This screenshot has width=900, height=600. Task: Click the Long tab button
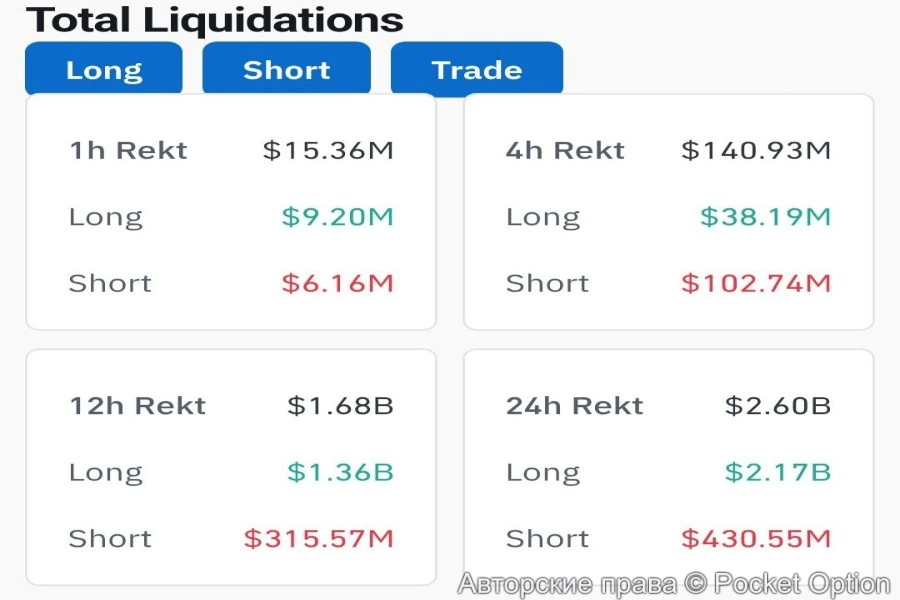coord(104,70)
